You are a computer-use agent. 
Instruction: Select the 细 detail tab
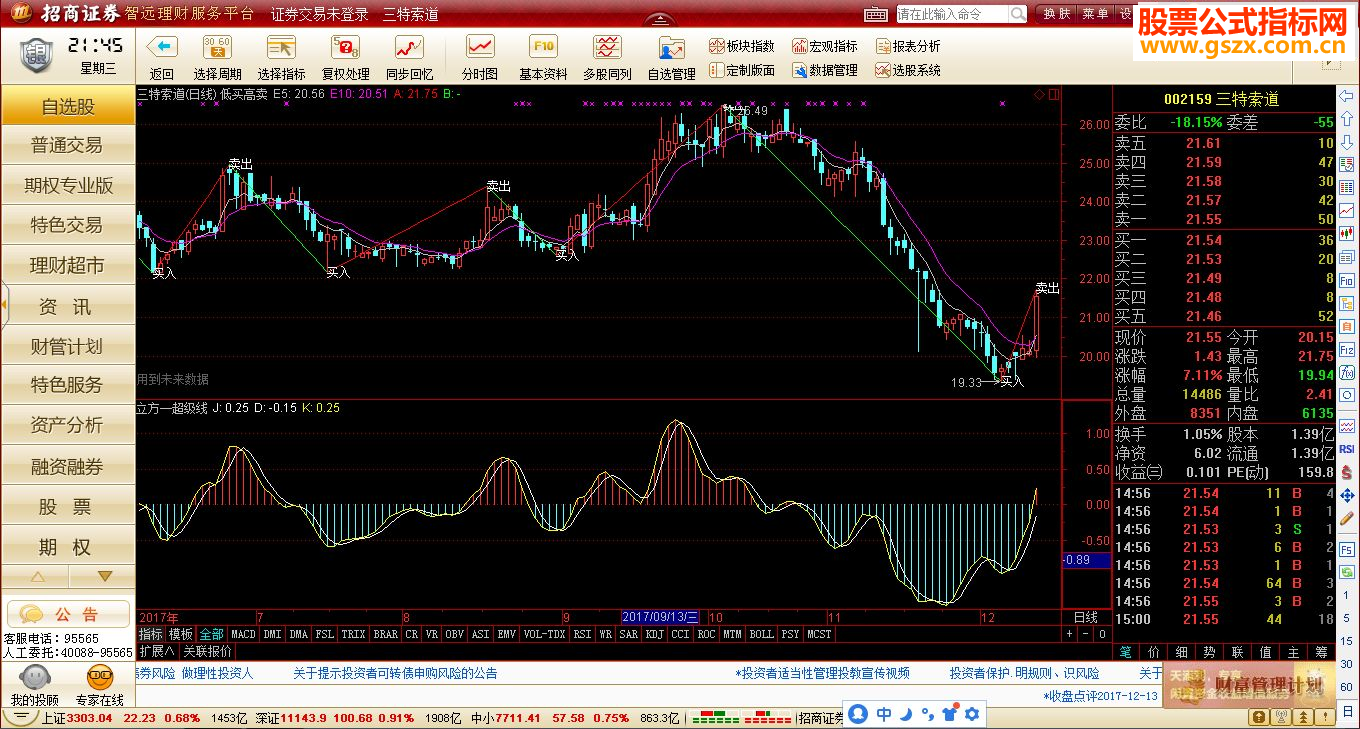[x=1181, y=652]
